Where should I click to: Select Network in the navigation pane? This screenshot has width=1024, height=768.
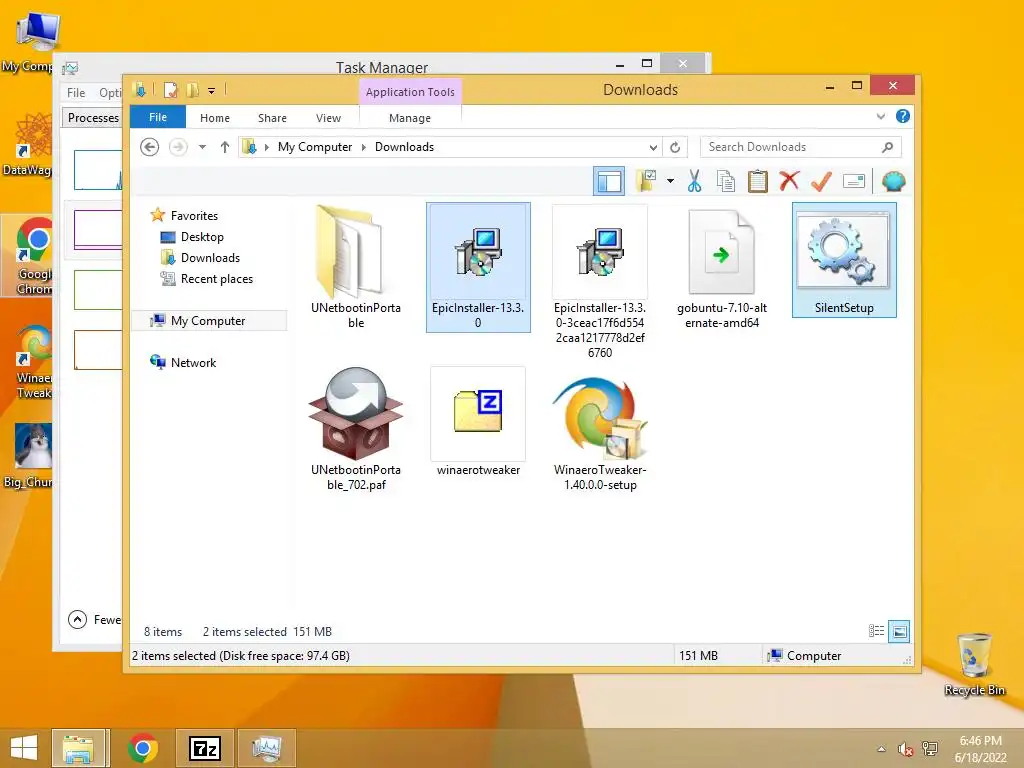[x=193, y=362]
